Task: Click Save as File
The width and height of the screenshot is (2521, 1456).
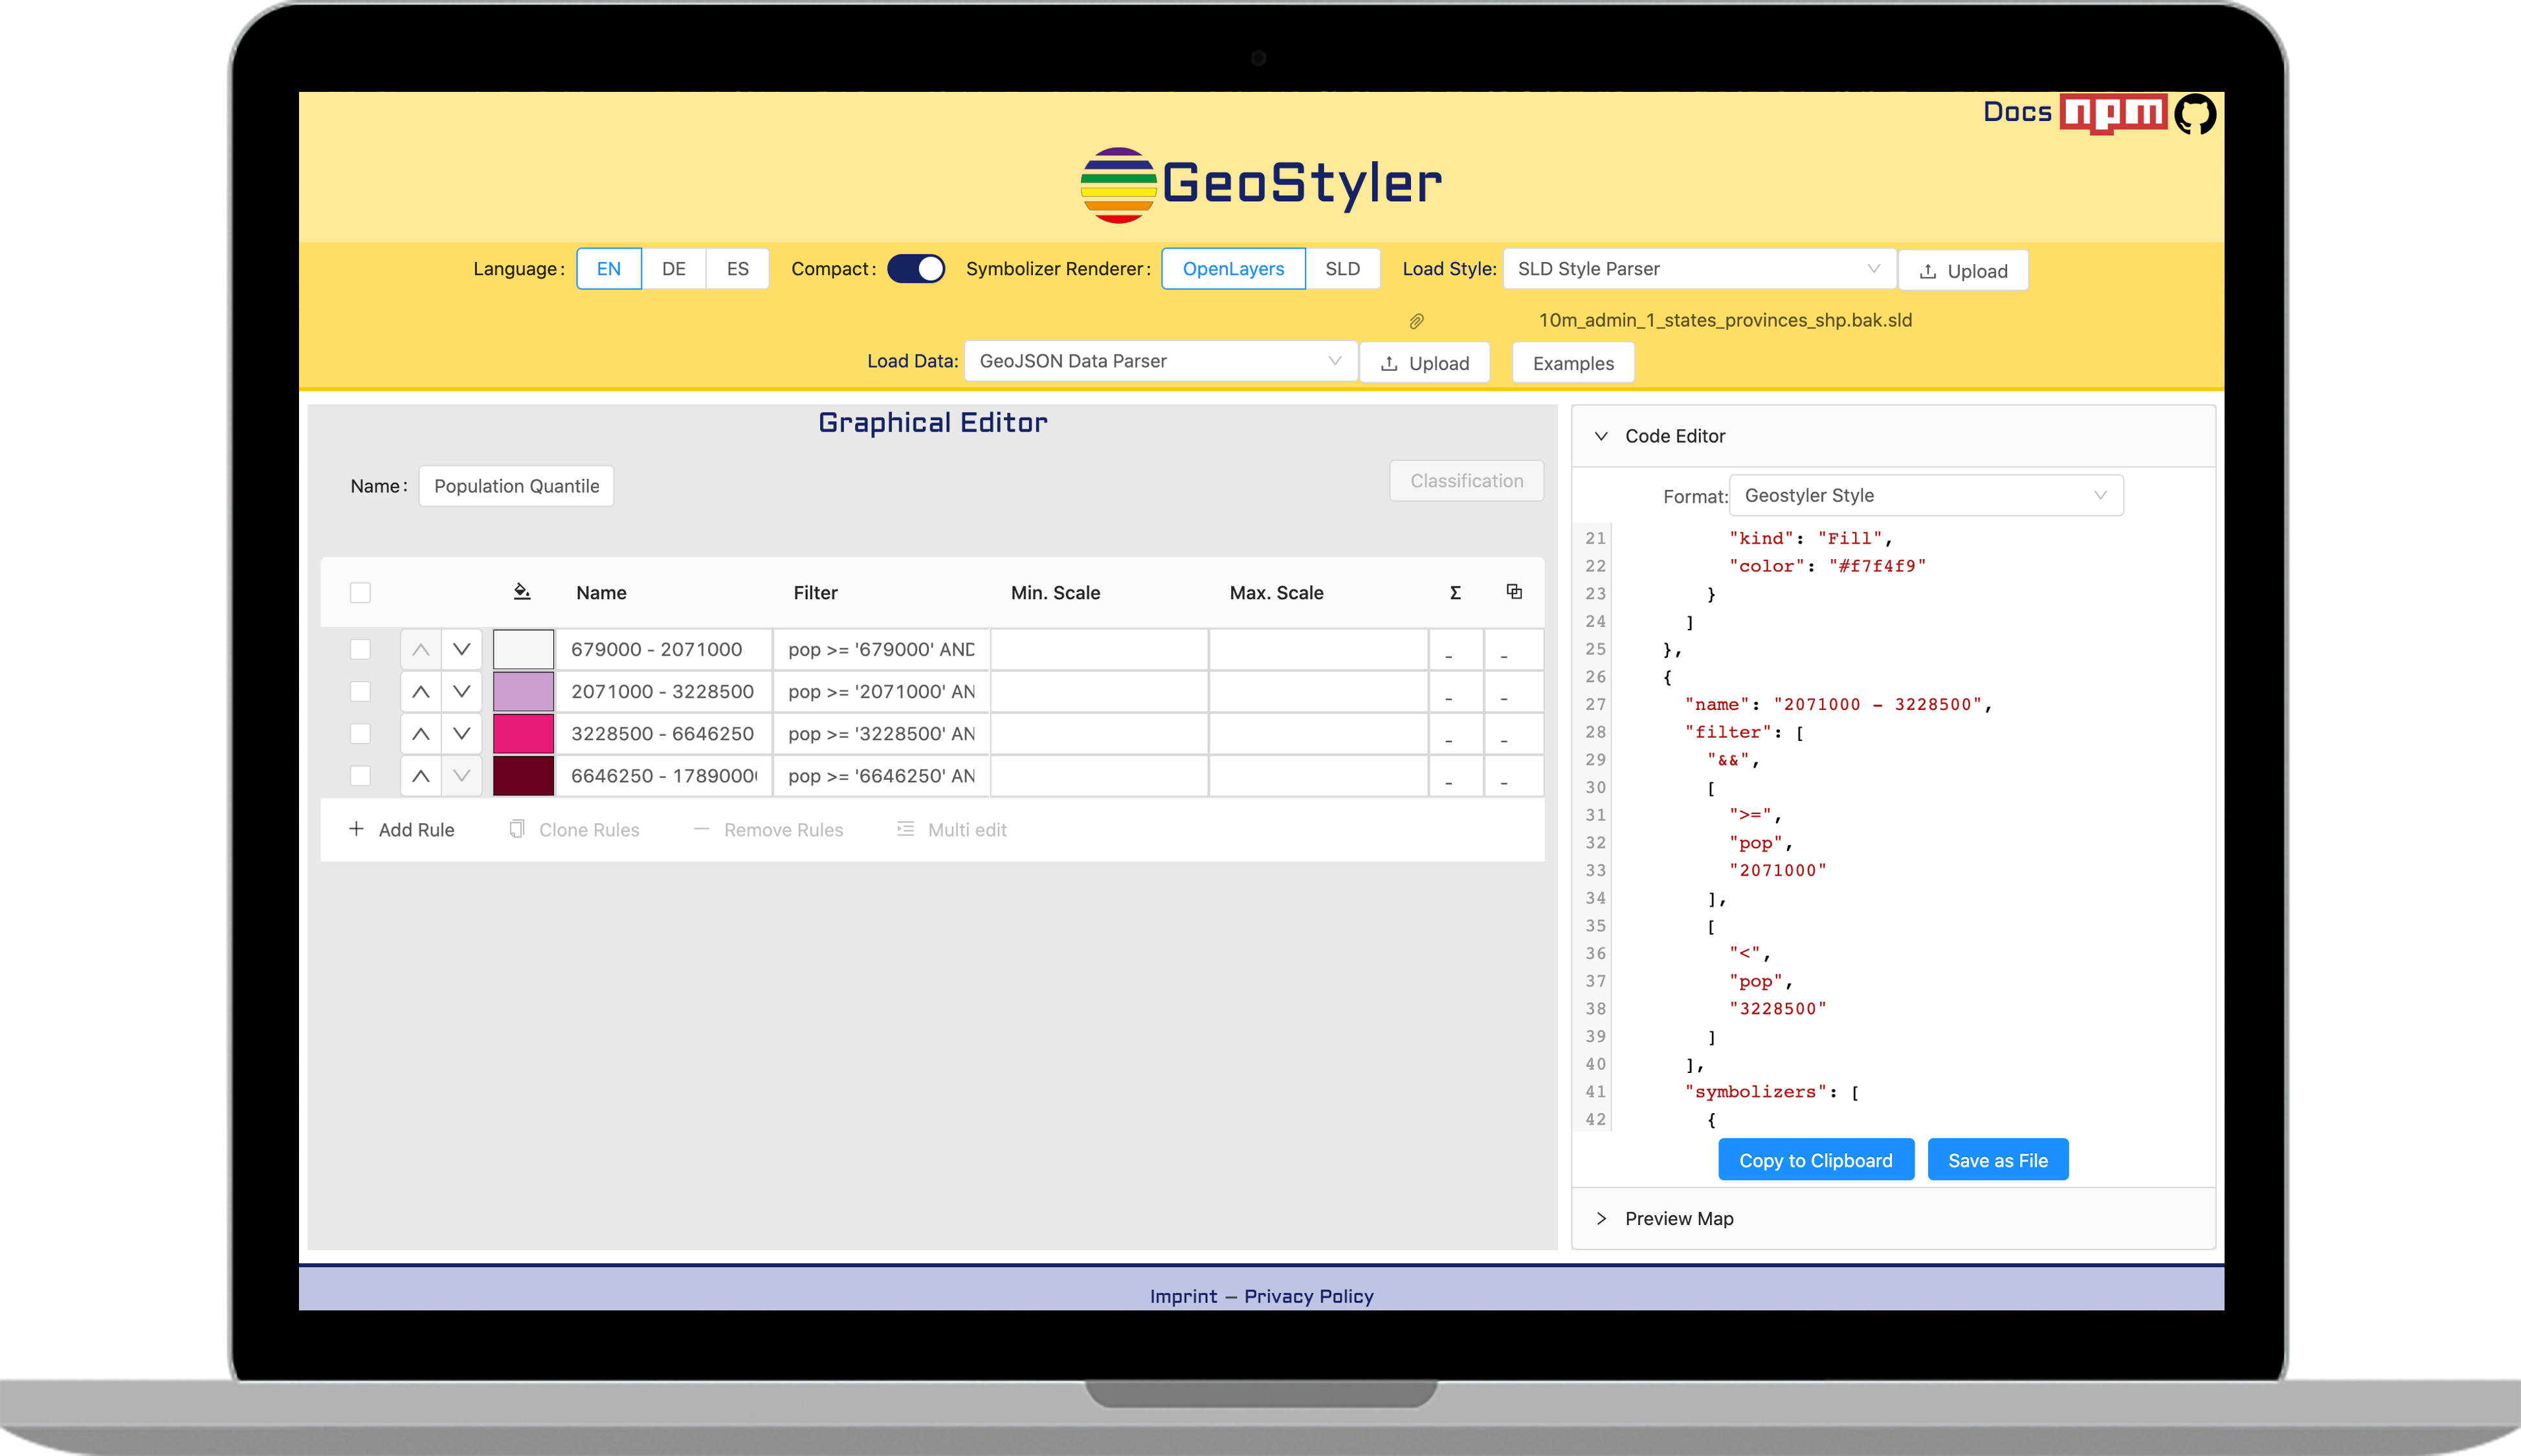Action: coord(1997,1160)
